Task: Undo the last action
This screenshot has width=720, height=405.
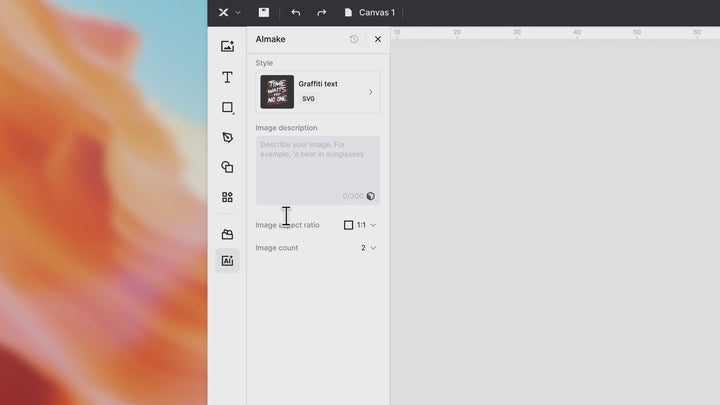Action: tap(295, 13)
